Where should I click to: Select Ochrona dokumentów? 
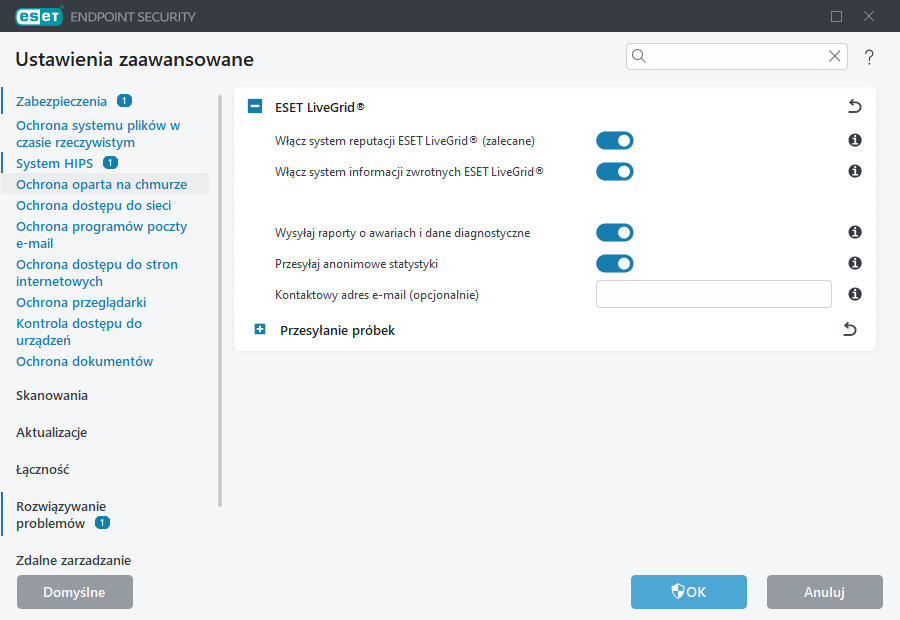tap(84, 362)
